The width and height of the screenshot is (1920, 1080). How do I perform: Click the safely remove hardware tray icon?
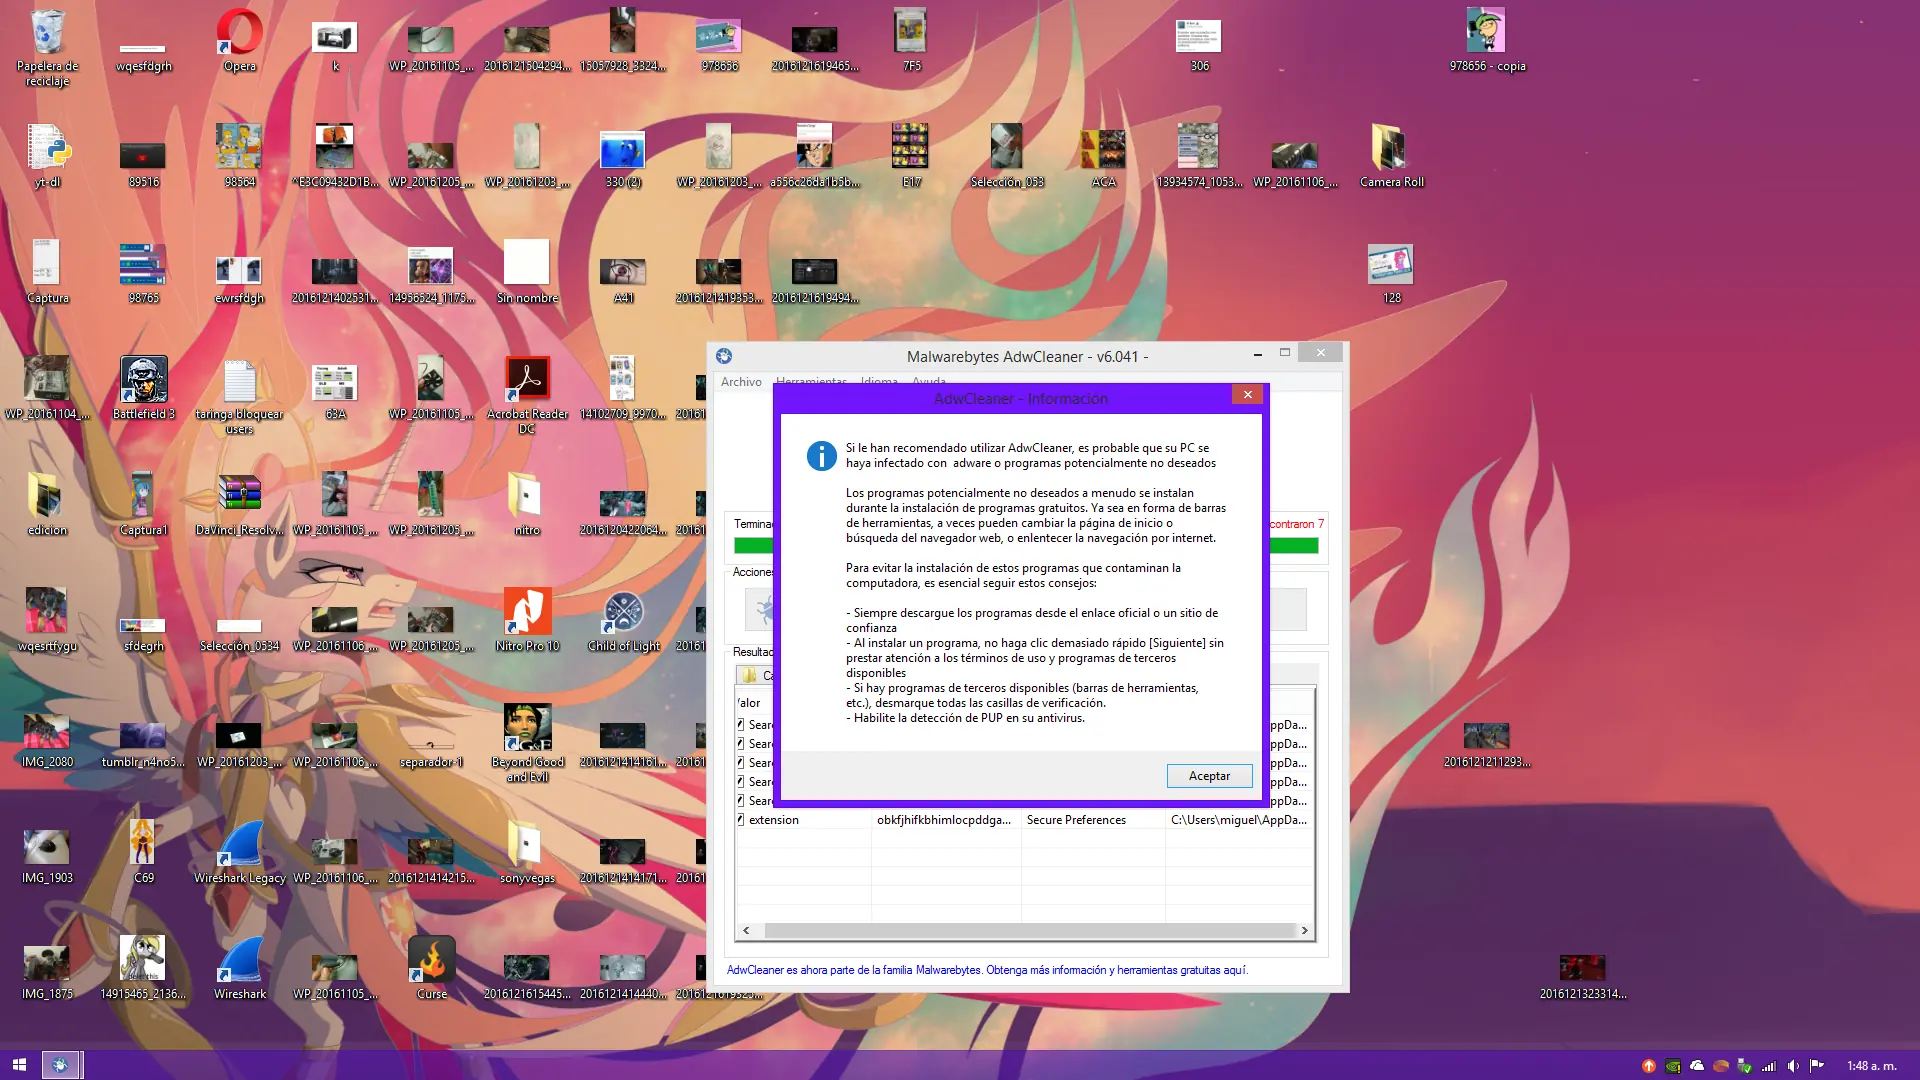1745,1066
